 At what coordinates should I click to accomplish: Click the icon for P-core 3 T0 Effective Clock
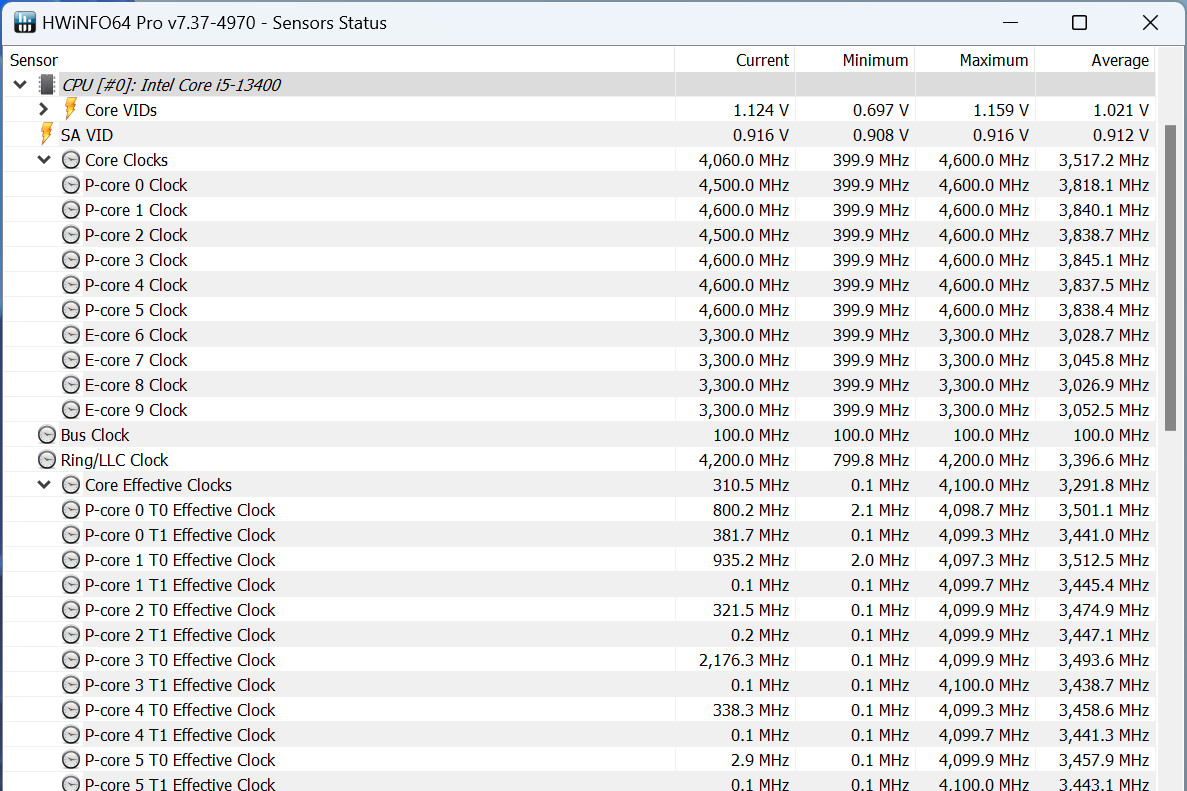70,659
